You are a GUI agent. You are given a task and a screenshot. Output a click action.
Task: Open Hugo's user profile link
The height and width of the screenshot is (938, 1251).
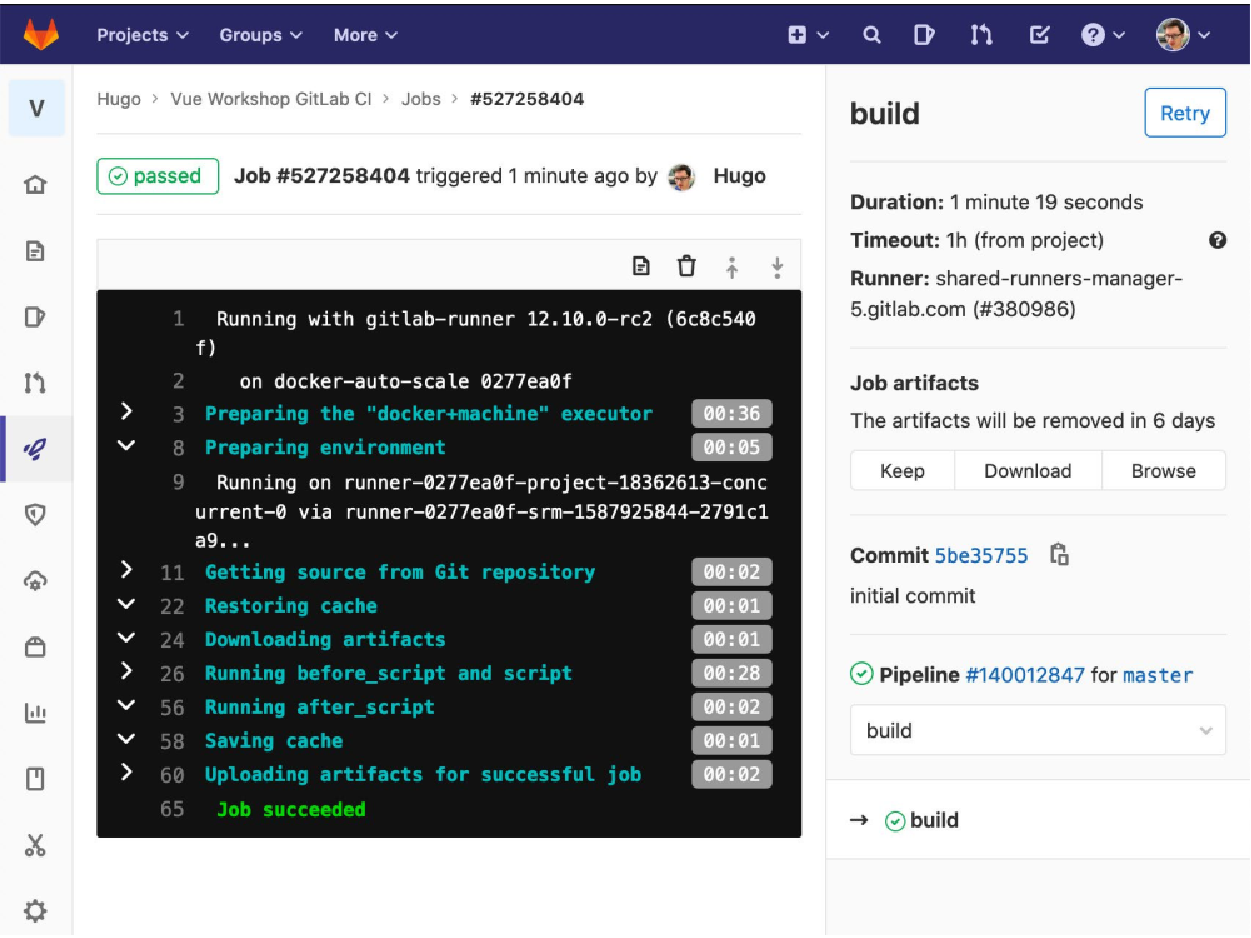point(740,176)
